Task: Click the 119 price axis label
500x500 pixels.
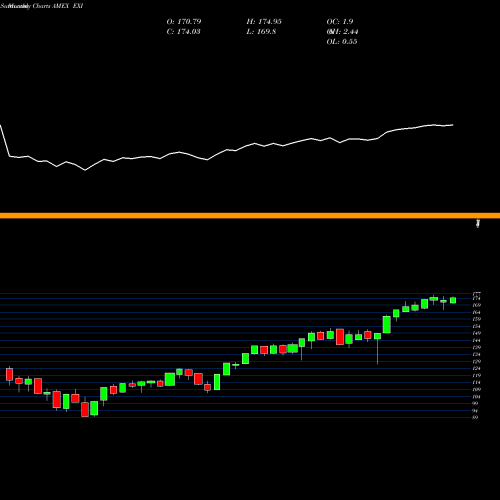Action: tap(476, 376)
